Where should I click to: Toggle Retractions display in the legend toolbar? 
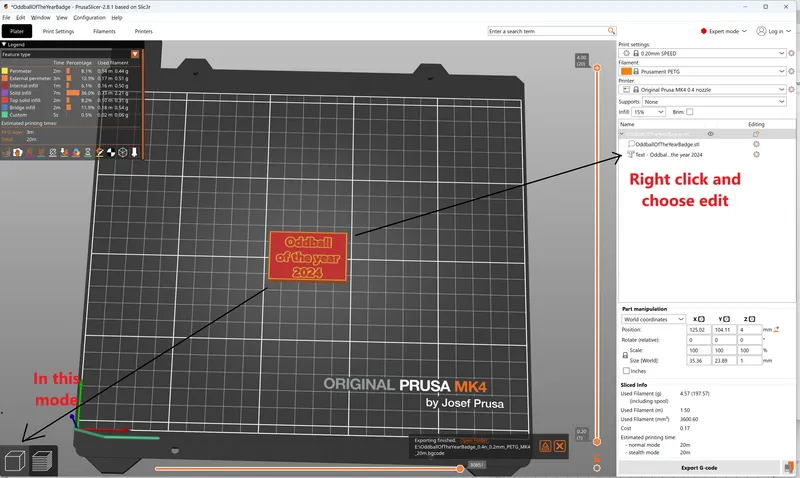click(x=30, y=153)
